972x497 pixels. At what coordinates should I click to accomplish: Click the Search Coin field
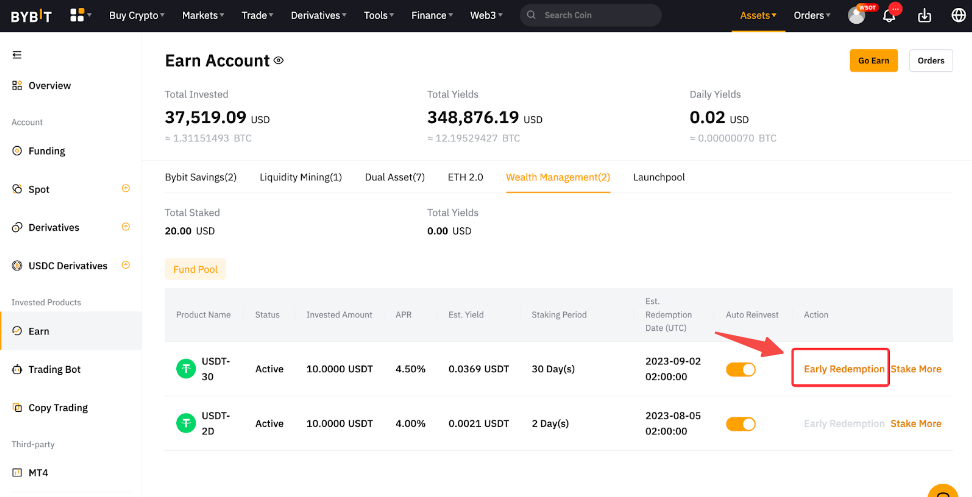pyautogui.click(x=591, y=15)
